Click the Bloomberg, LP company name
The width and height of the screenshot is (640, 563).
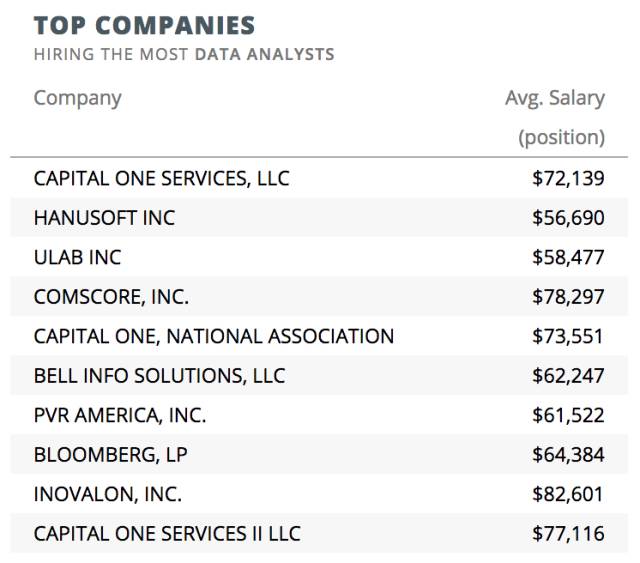coord(110,455)
